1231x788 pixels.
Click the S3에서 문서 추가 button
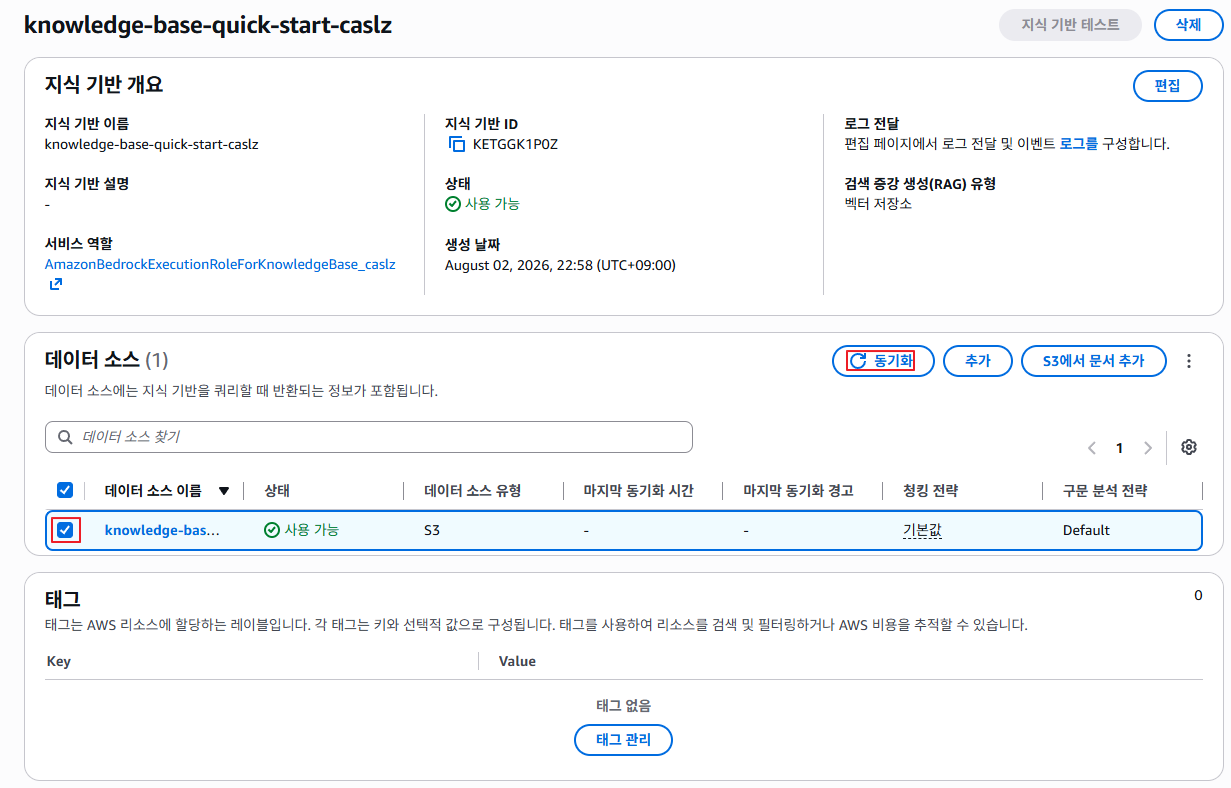point(1094,361)
